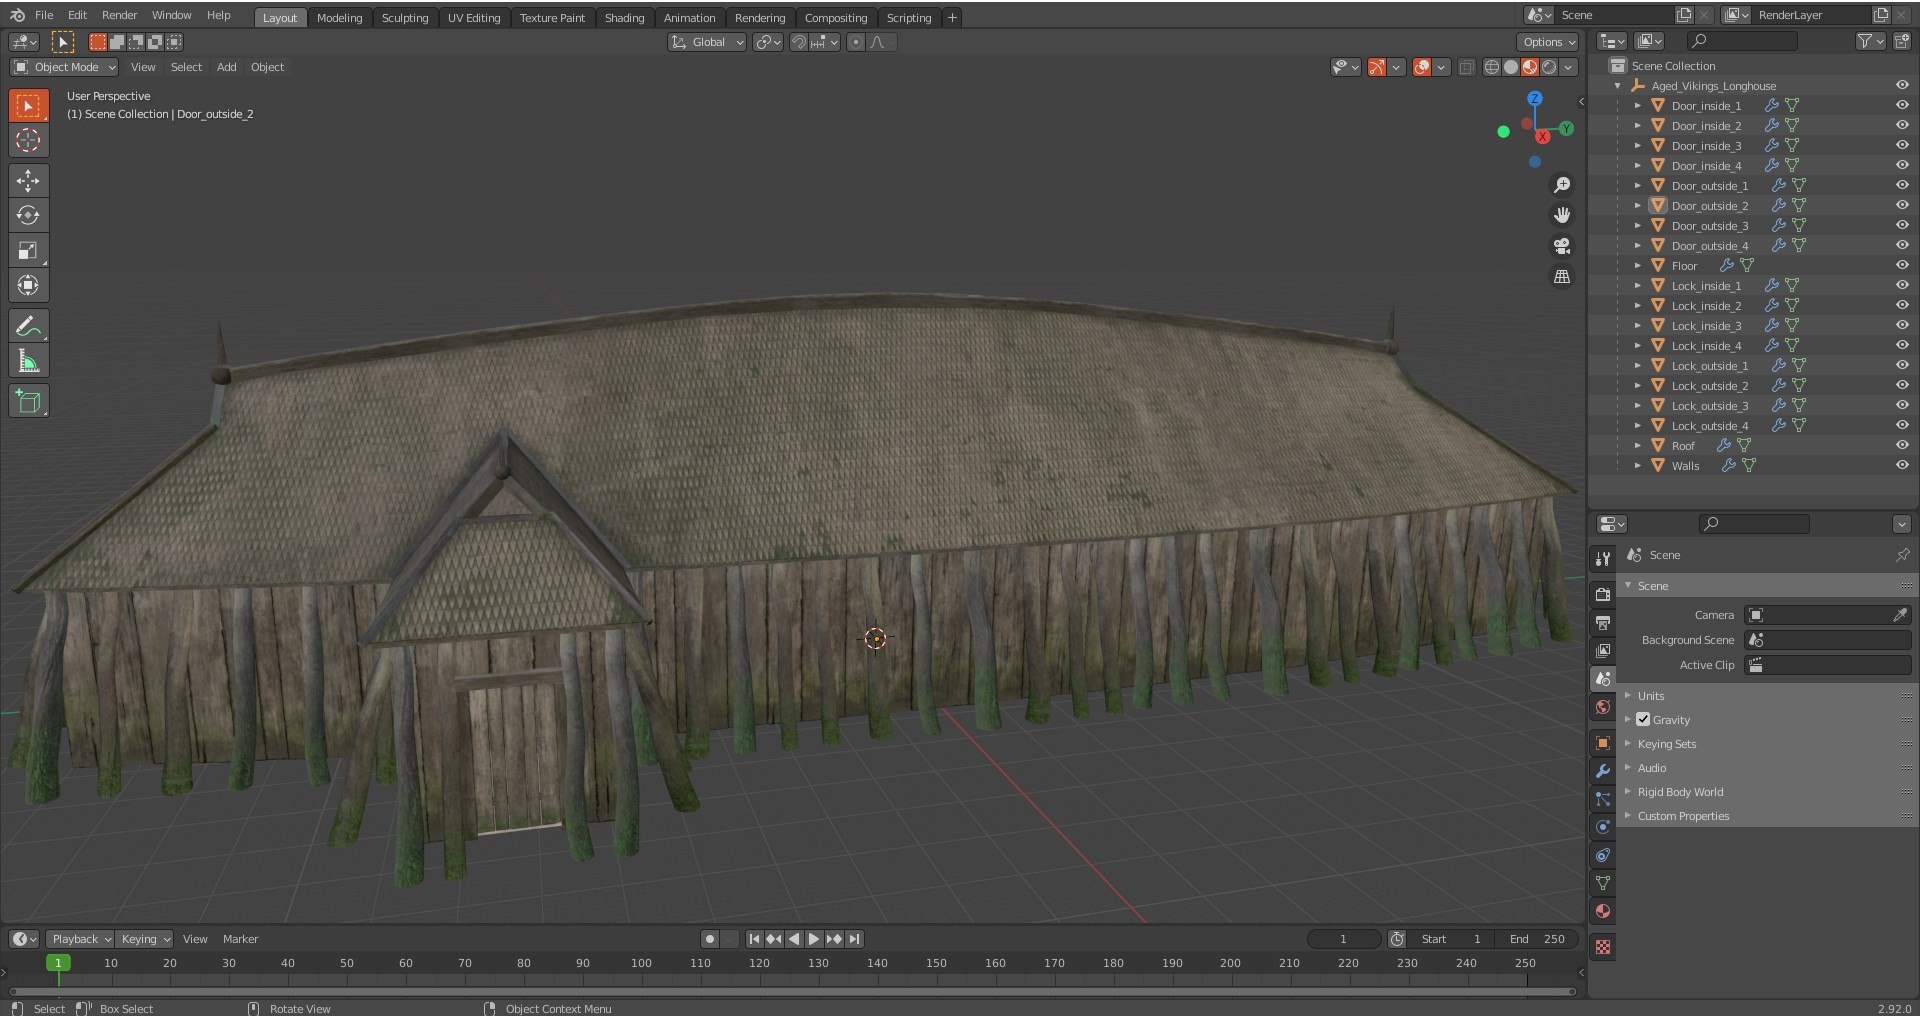
Task: Select the Measure tool
Action: (x=28, y=361)
